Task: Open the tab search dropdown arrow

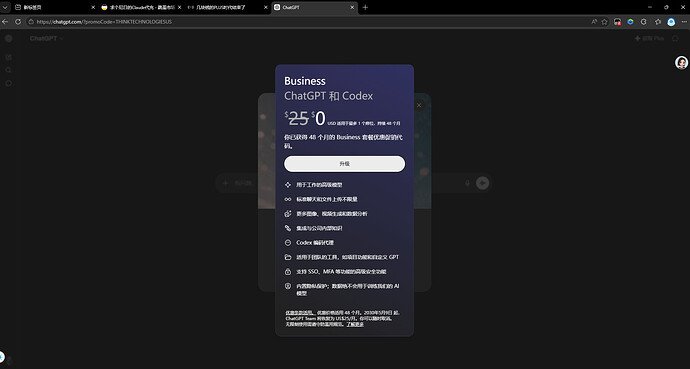Action: 5,7
